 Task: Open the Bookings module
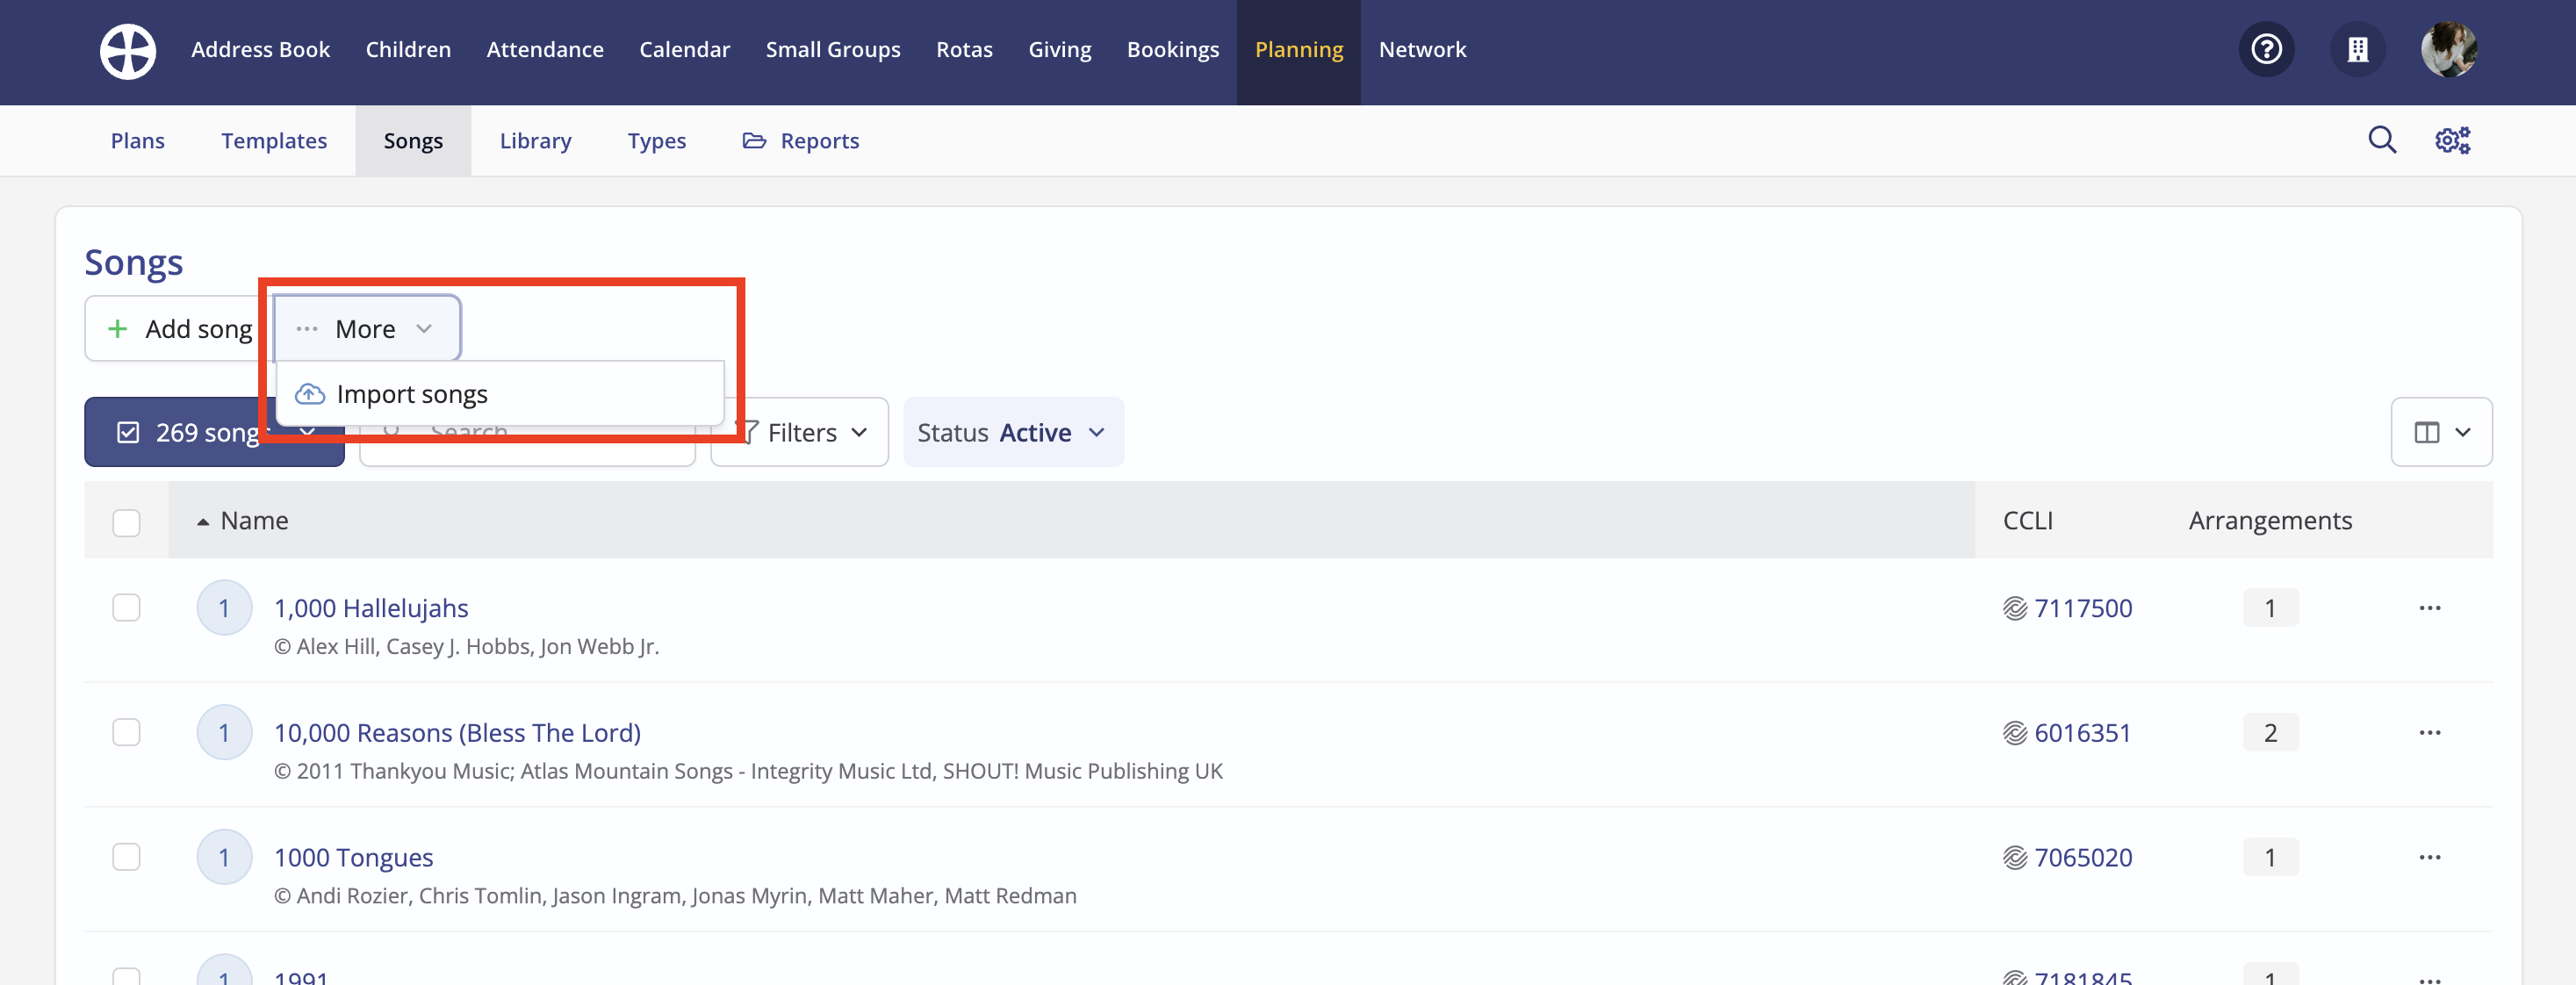tap(1173, 50)
